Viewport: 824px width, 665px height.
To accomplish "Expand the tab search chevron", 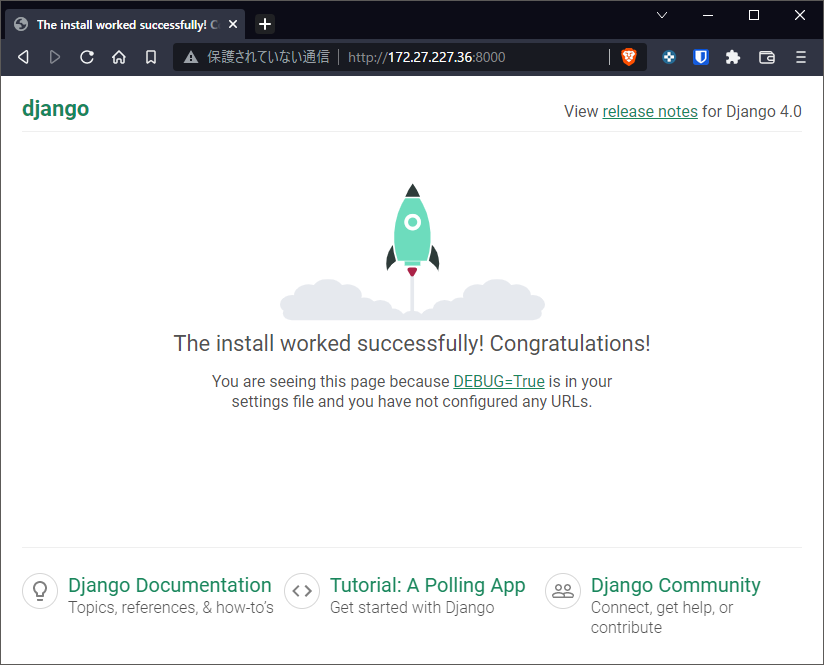I will (x=662, y=15).
